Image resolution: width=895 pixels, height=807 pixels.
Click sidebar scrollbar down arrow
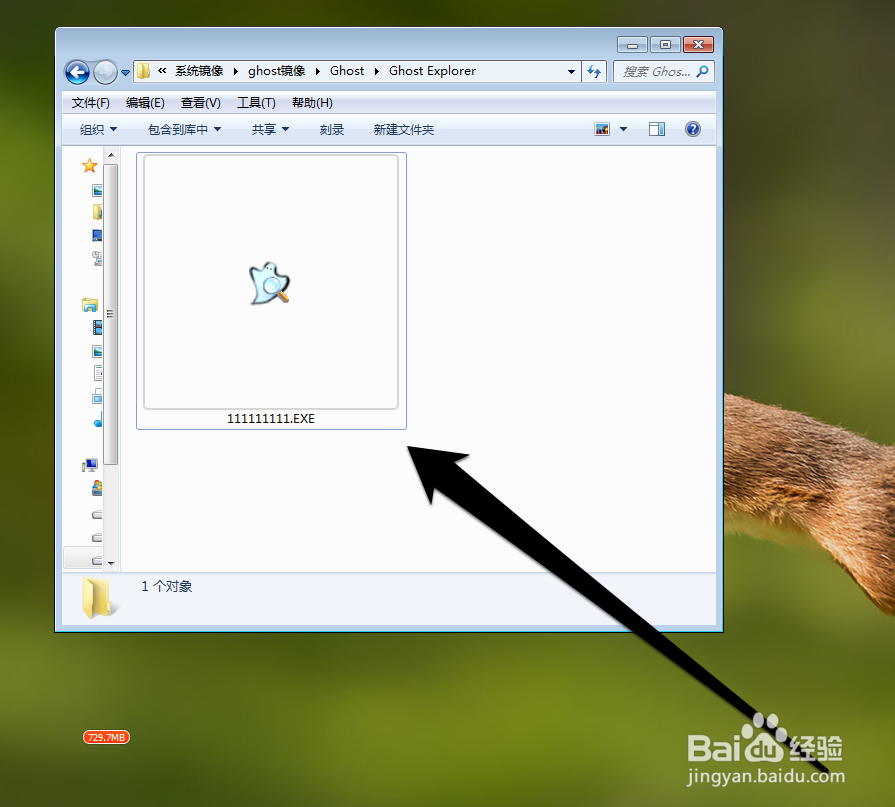click(x=111, y=563)
